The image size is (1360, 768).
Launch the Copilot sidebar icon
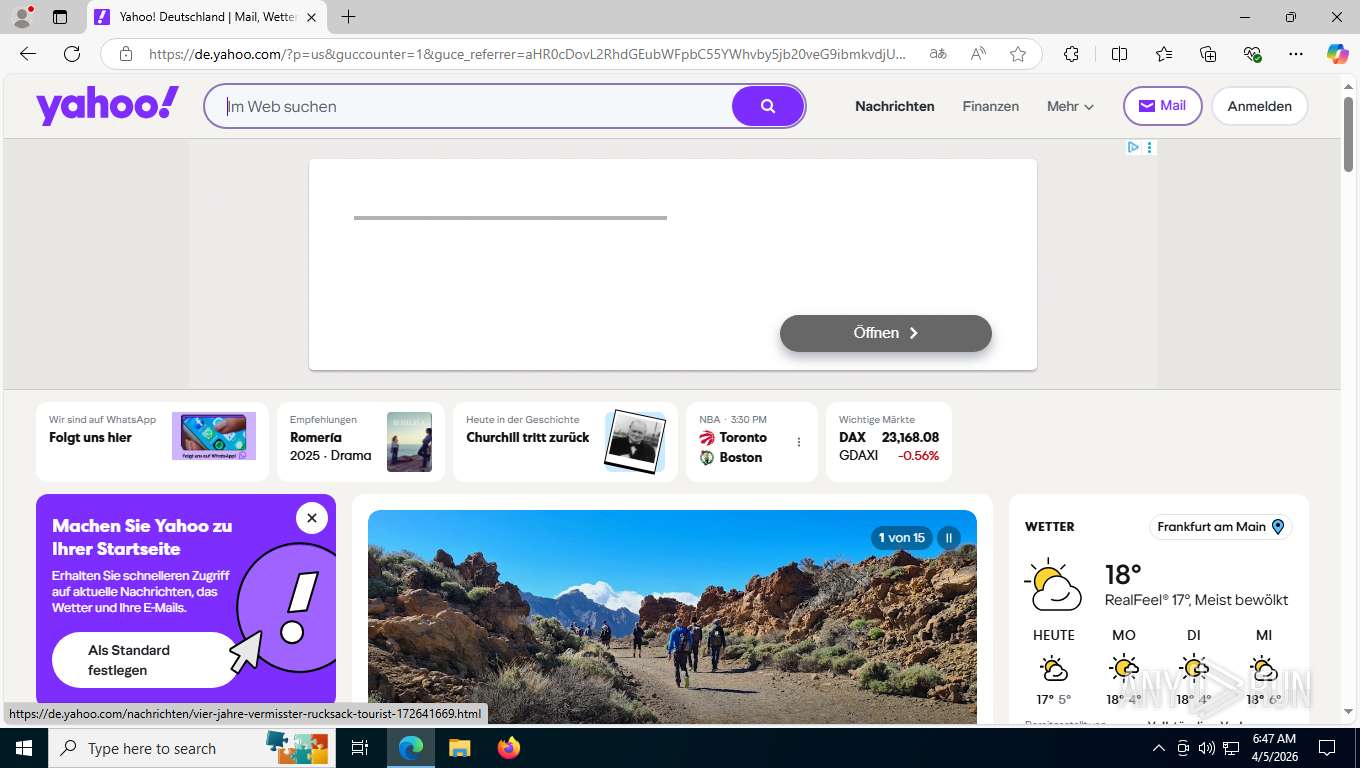(1338, 54)
